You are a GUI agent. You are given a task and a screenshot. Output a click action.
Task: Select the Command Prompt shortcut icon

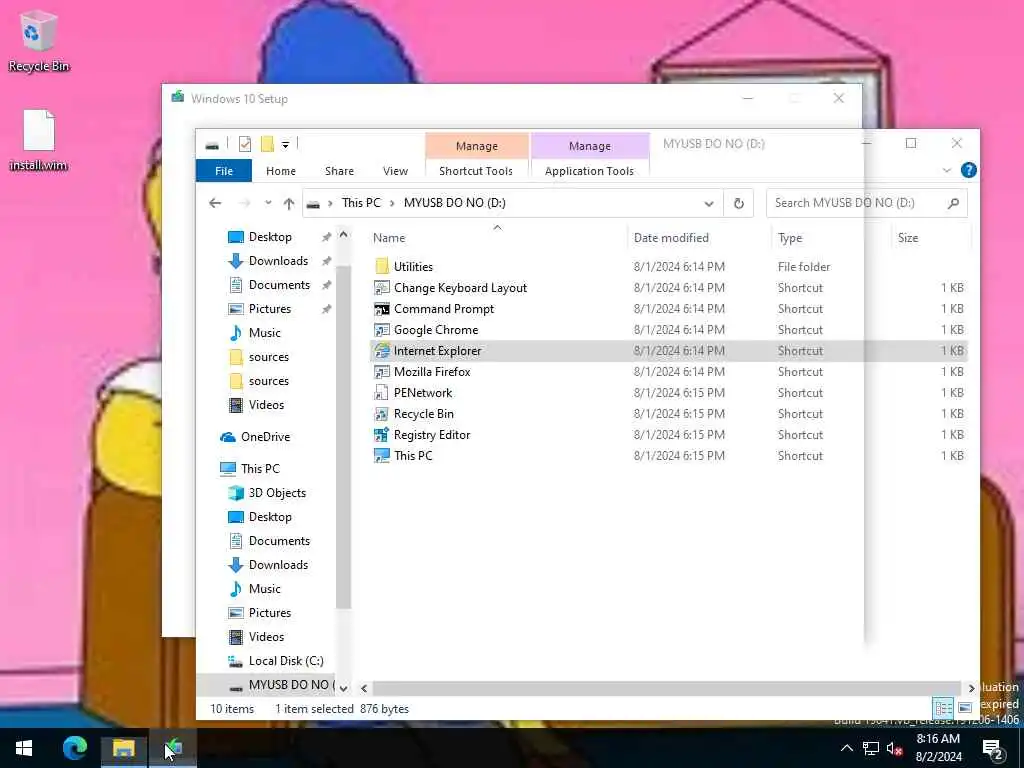click(382, 309)
